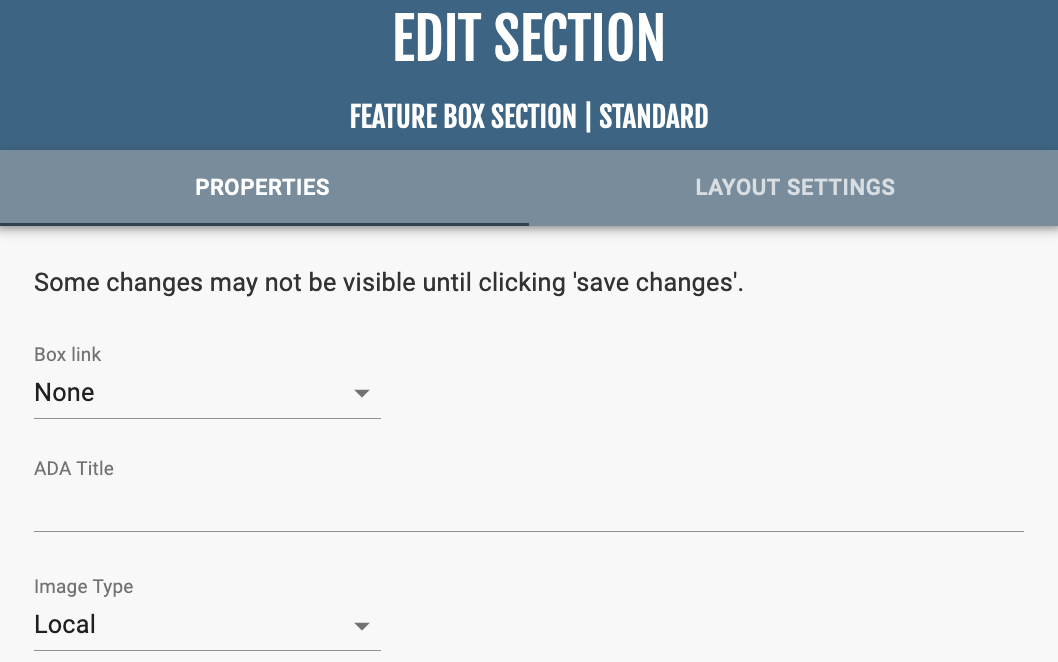Click the ADA Title input underline
Viewport: 1058px width, 662px height.
[528, 531]
